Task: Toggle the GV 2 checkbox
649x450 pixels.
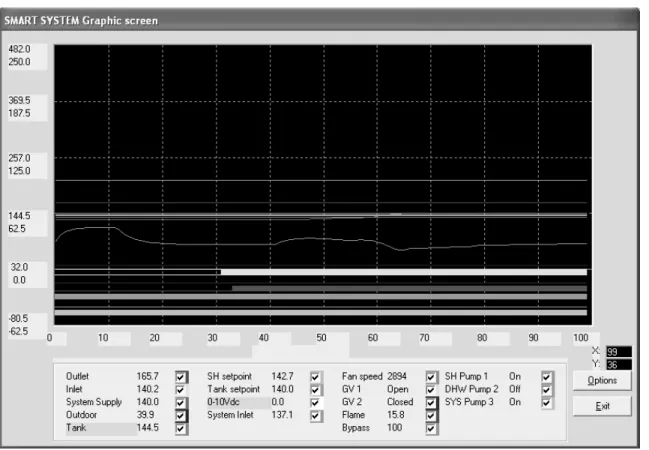Action: tap(431, 403)
